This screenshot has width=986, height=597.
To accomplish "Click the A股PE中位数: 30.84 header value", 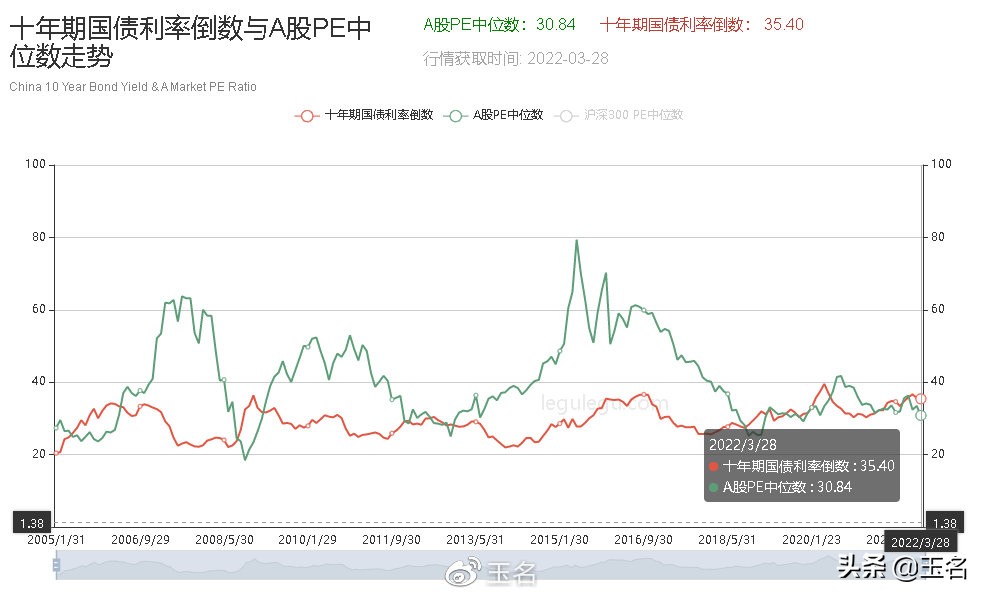I will click(500, 24).
